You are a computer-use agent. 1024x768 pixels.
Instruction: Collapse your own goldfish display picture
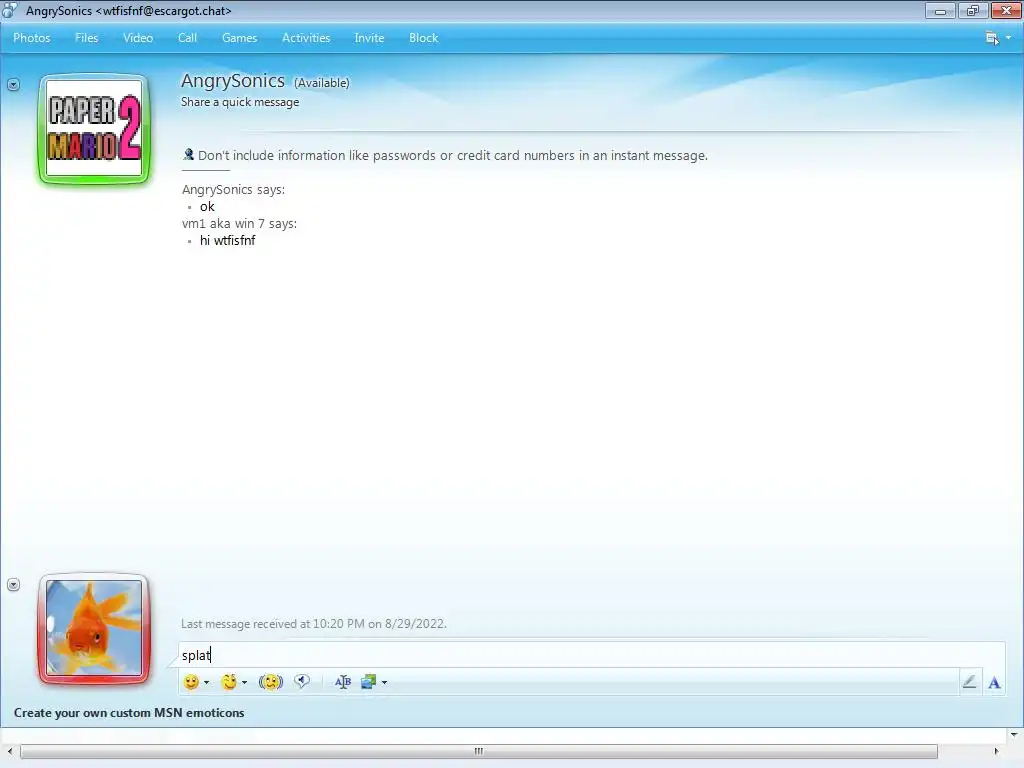tap(13, 584)
